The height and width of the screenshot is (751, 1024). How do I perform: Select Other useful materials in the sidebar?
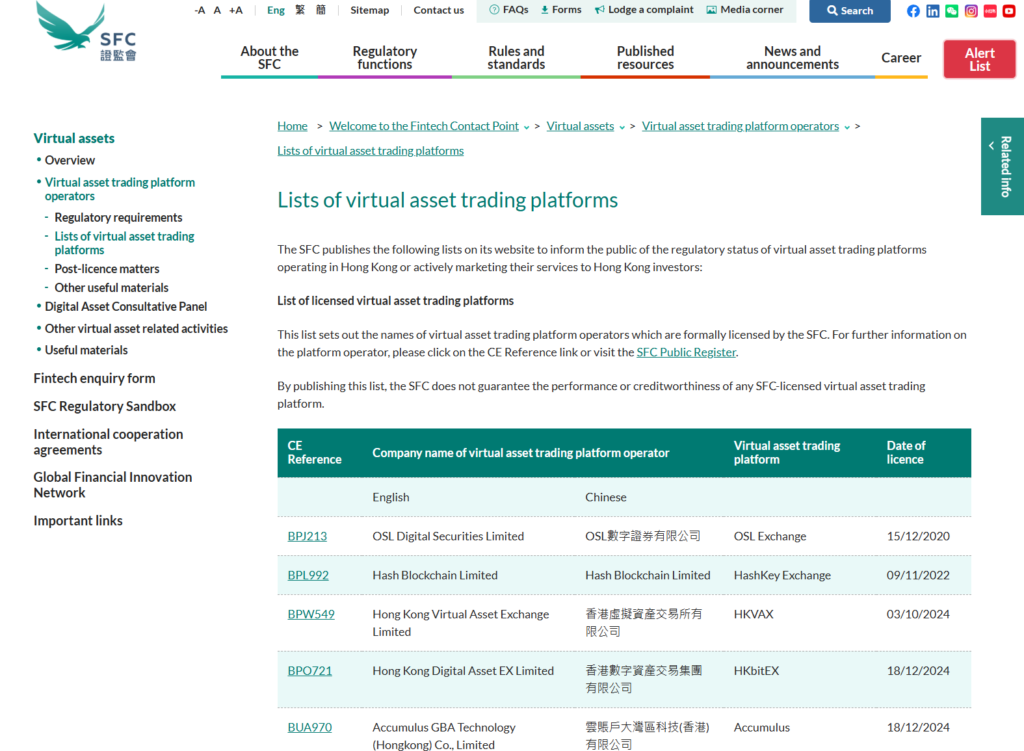coord(111,288)
